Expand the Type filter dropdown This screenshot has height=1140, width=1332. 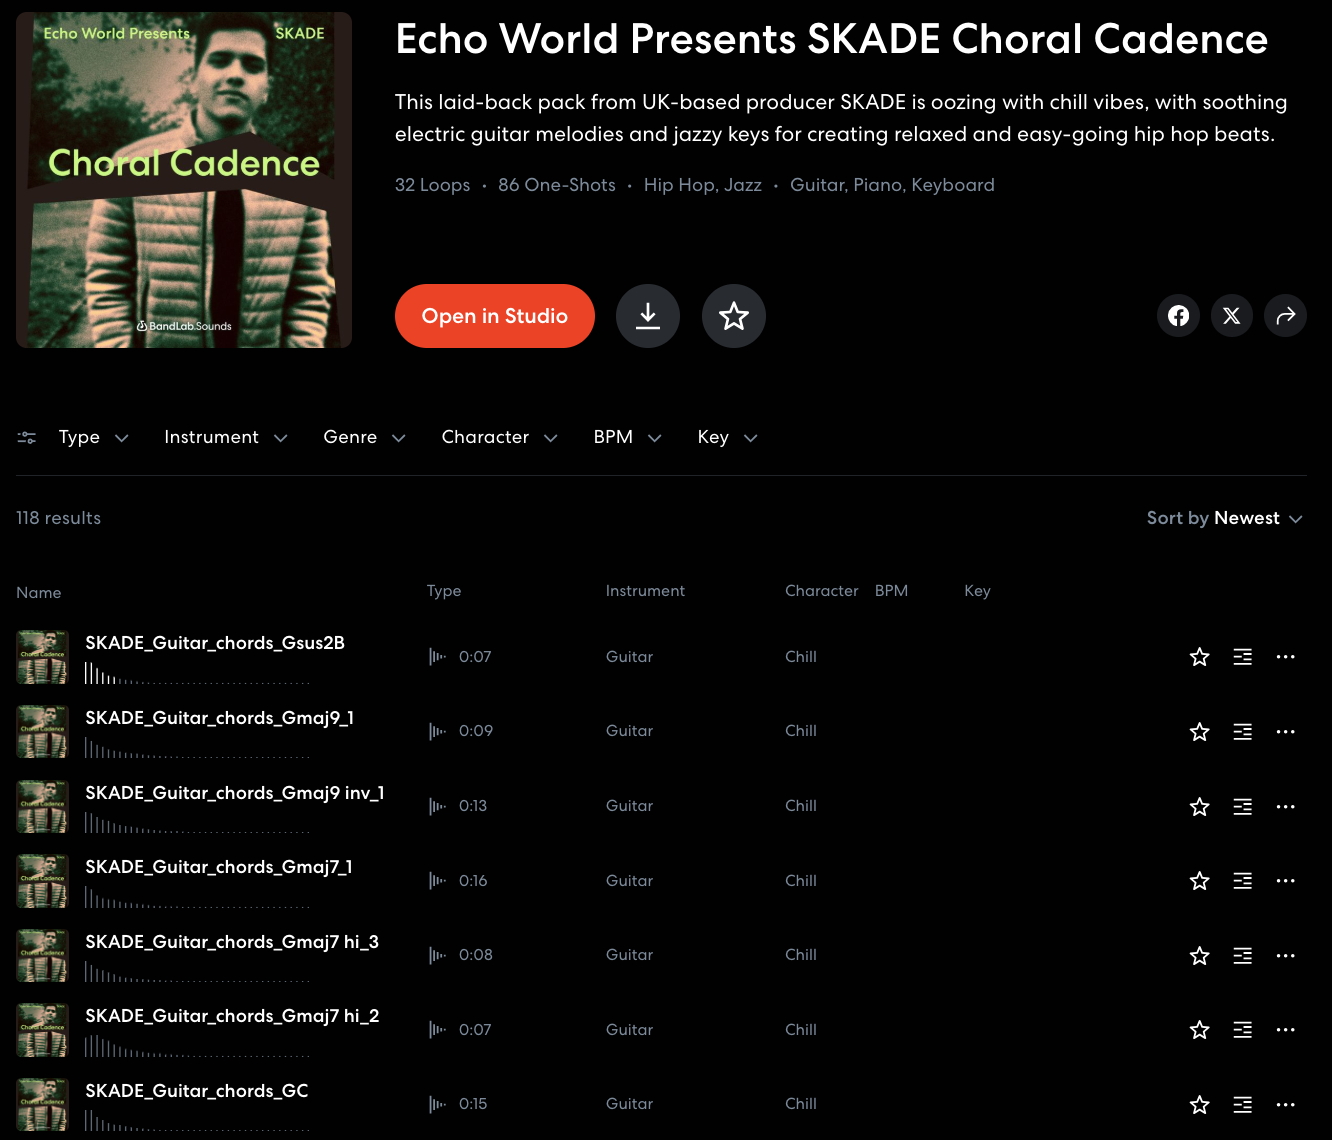tap(94, 437)
